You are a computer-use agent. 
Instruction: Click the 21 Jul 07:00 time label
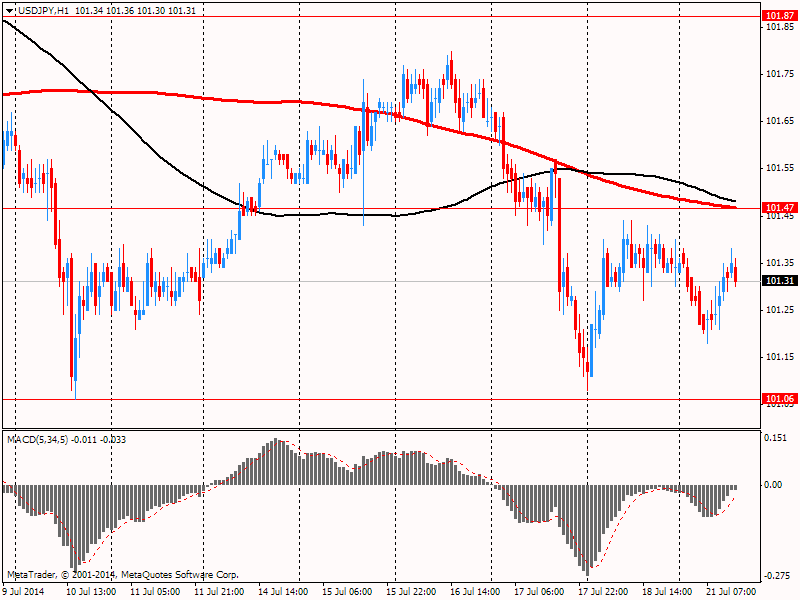click(732, 592)
